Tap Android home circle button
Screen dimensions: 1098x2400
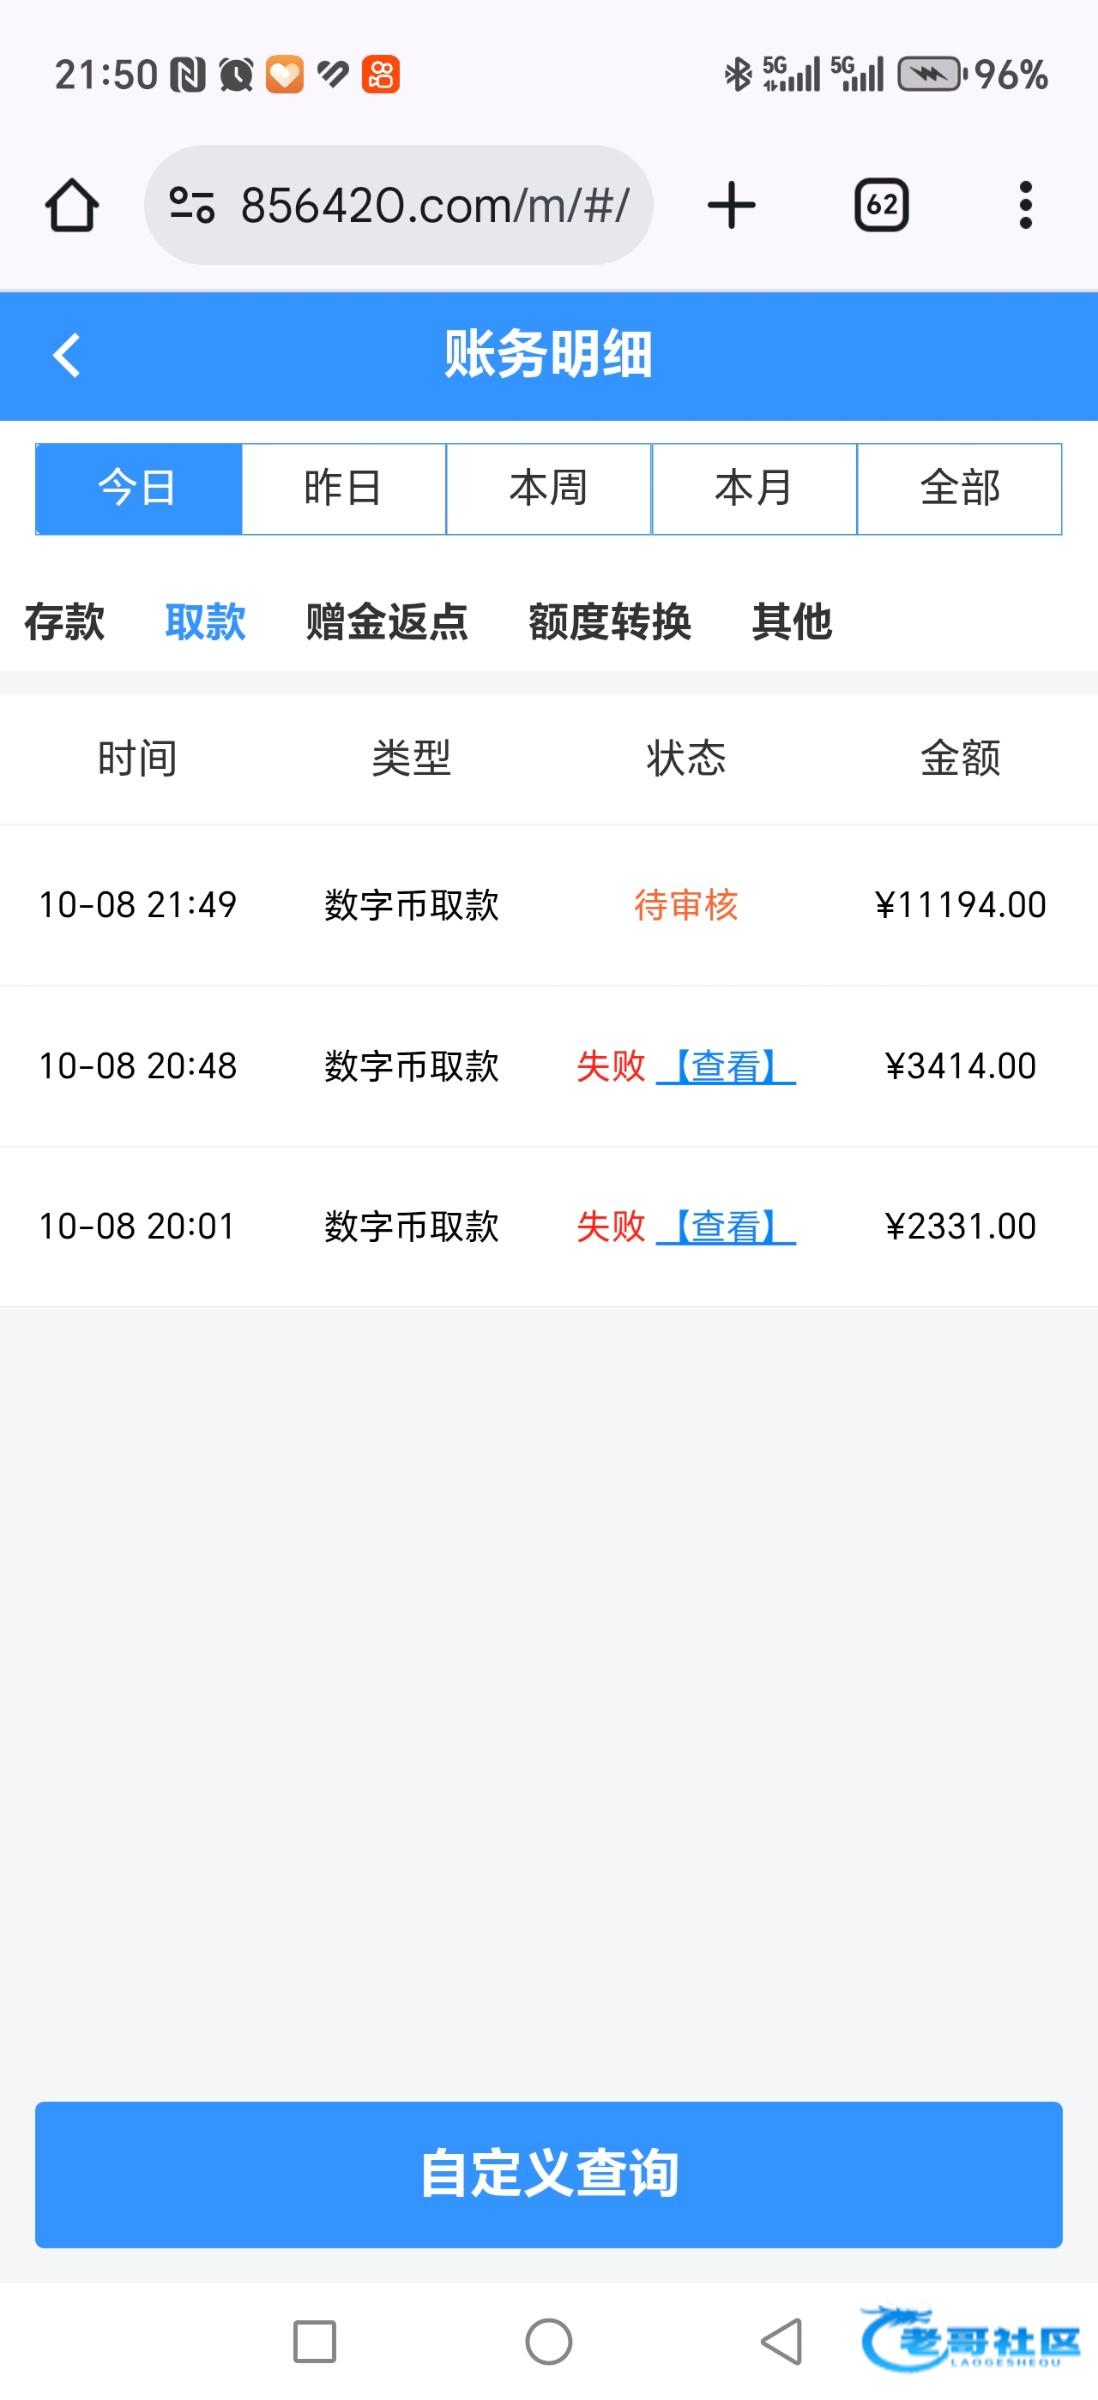tap(549, 2341)
